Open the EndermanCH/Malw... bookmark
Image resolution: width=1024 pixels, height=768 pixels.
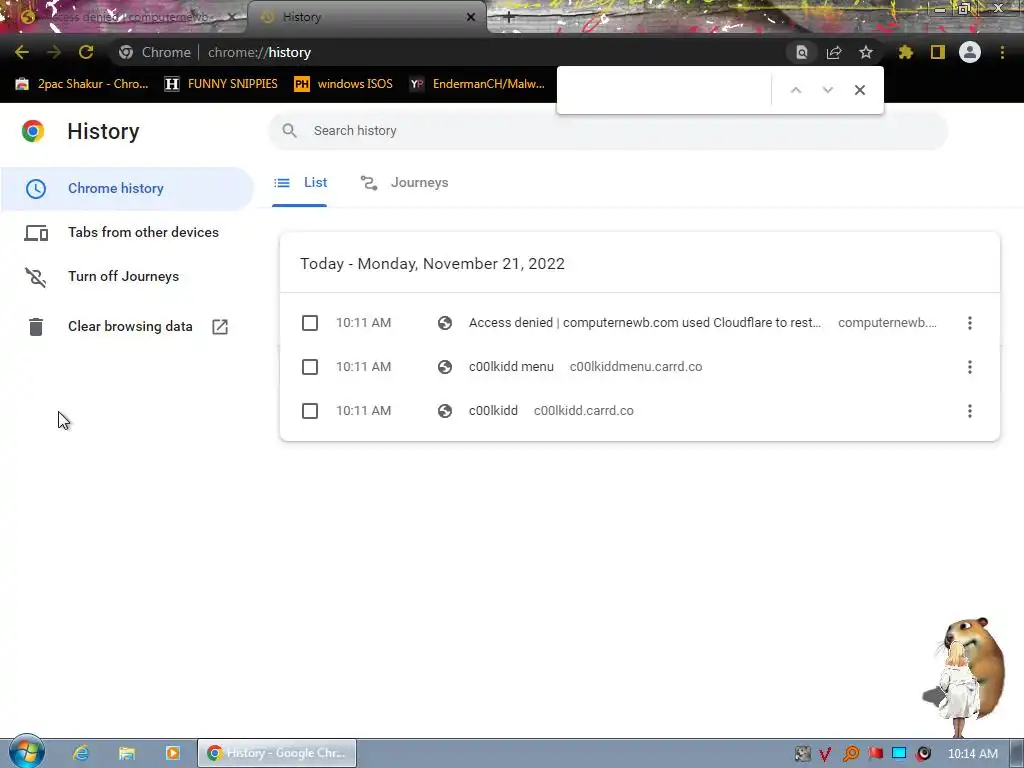coord(477,84)
